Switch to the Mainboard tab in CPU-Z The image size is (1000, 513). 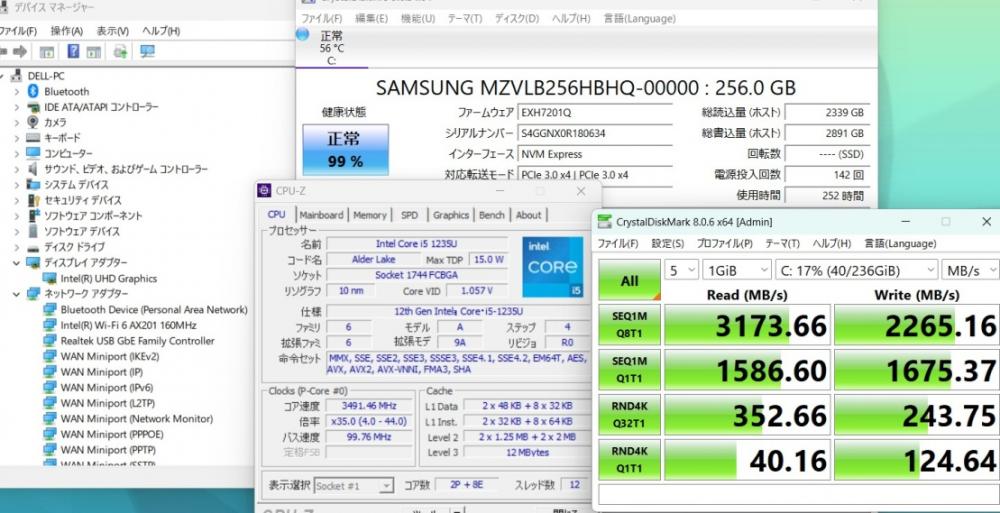click(x=321, y=215)
